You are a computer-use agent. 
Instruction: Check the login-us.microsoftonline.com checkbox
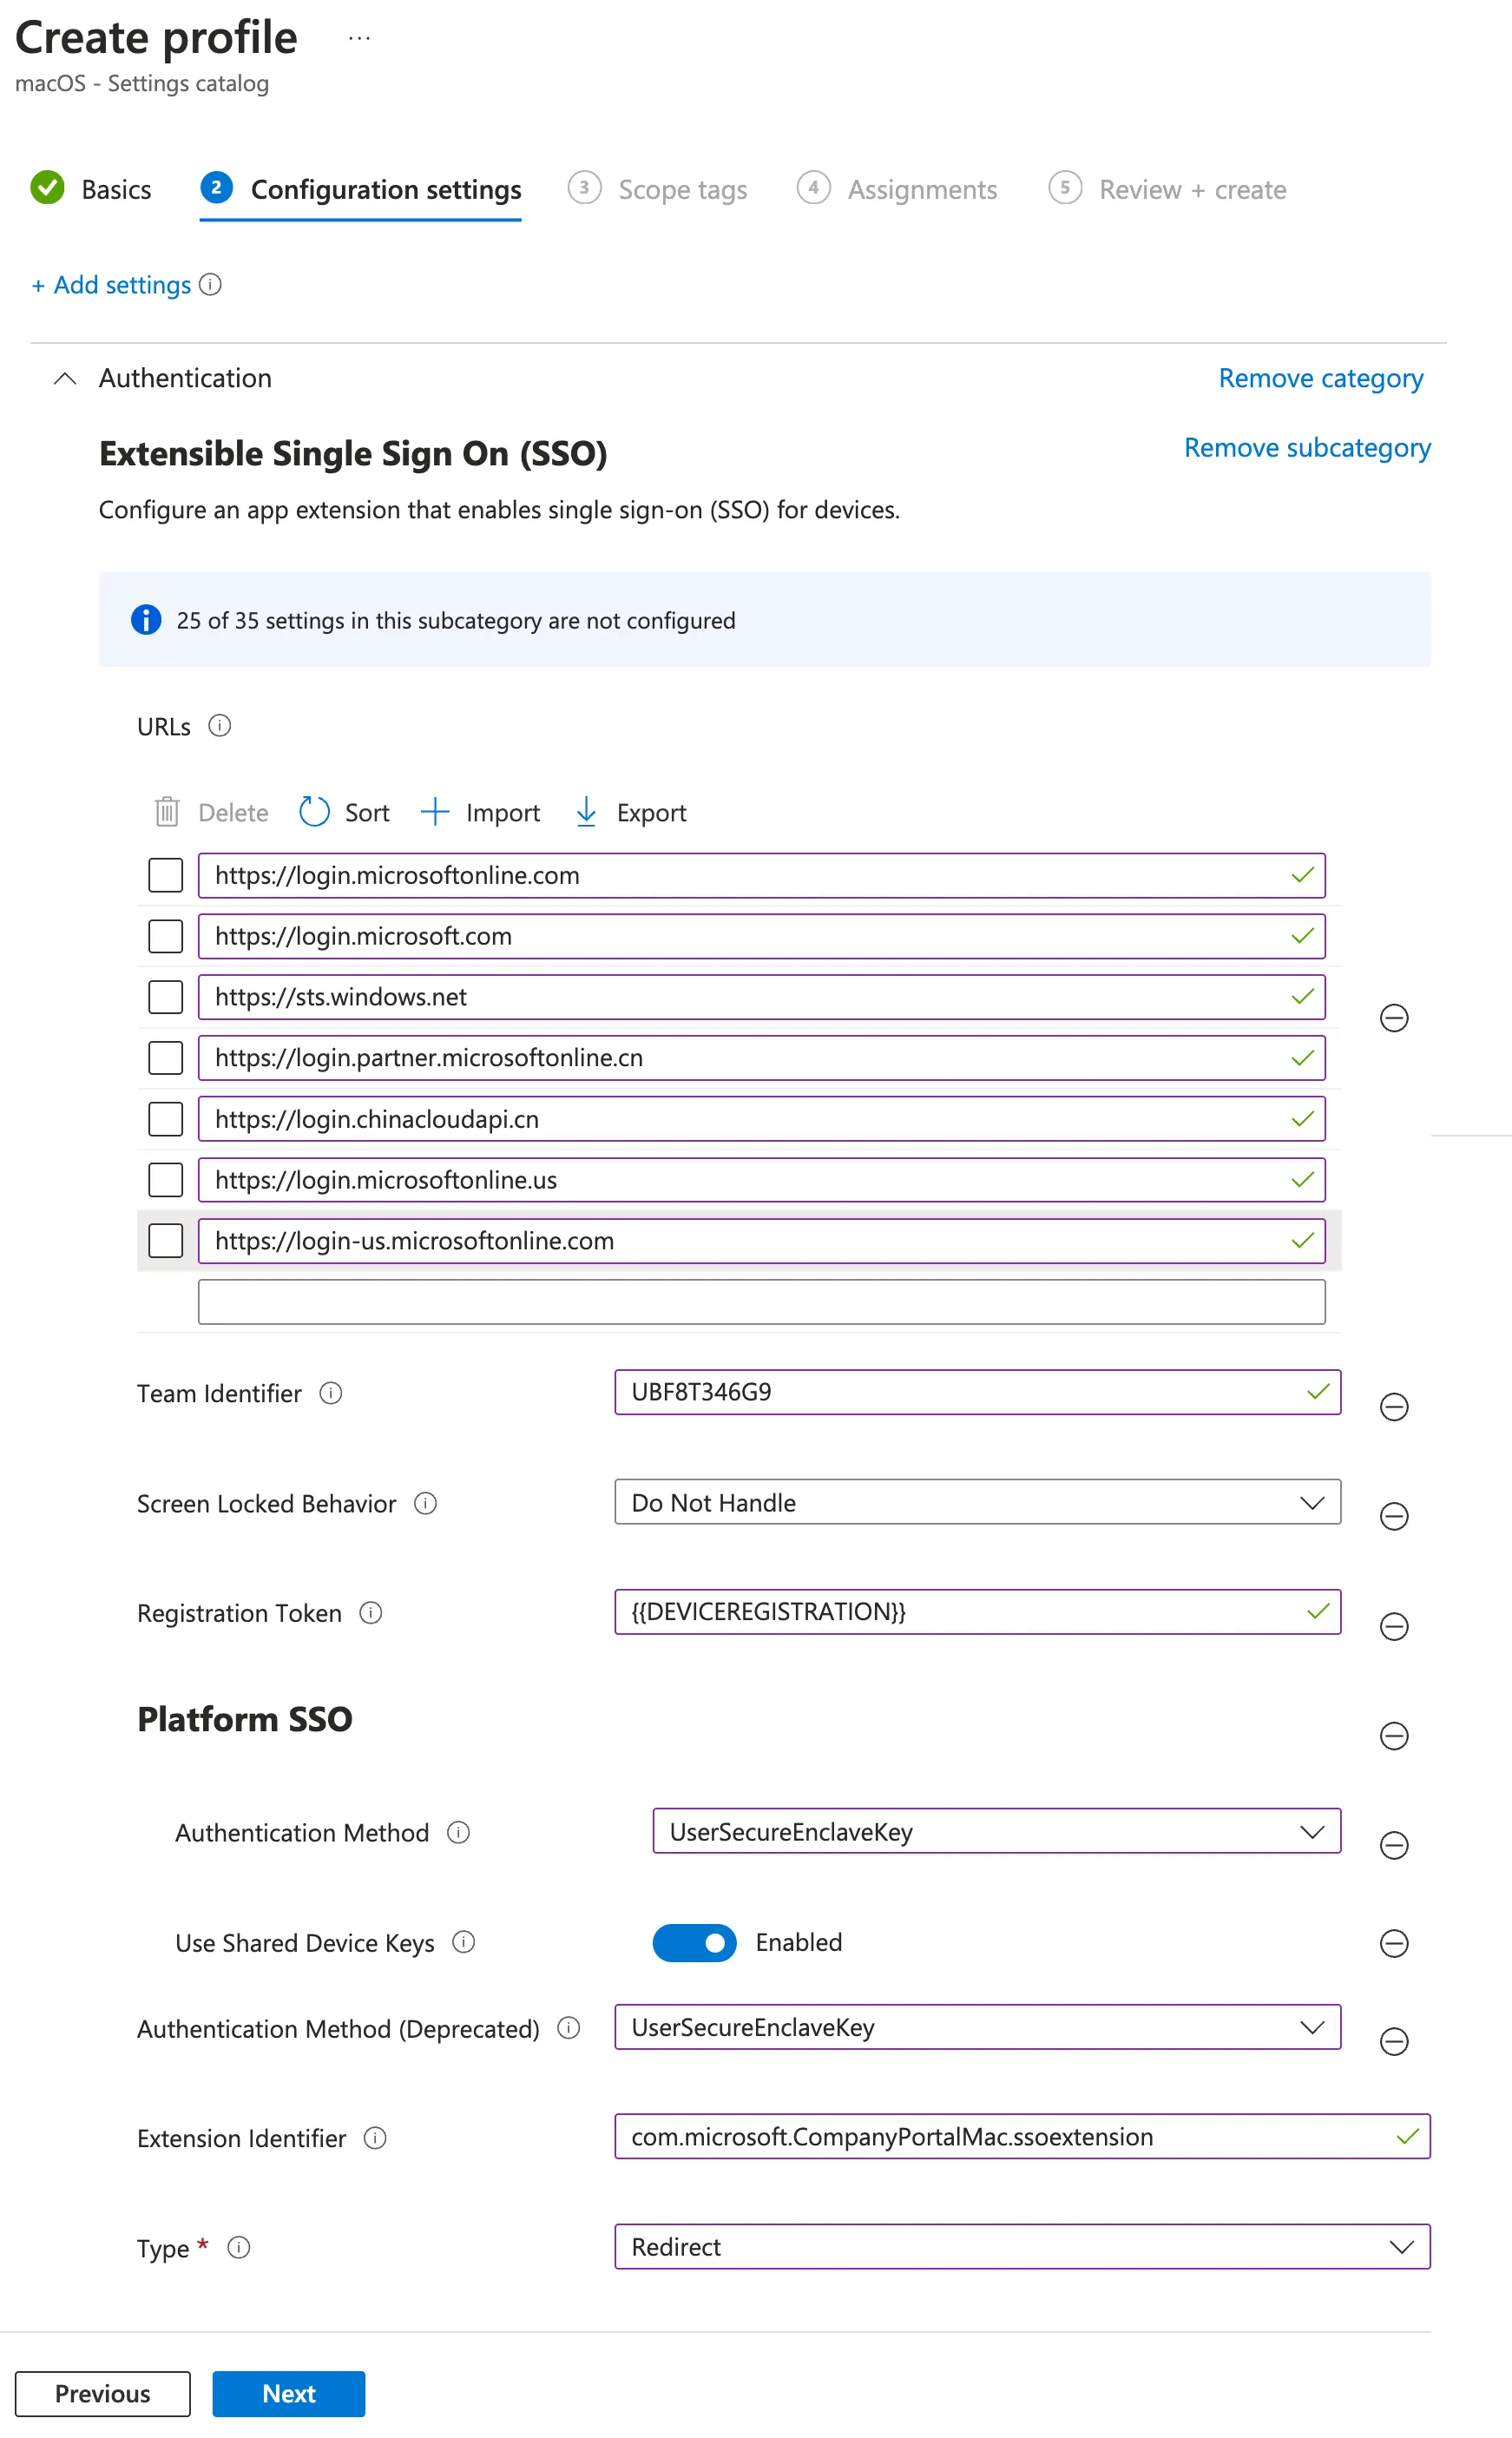pos(166,1241)
